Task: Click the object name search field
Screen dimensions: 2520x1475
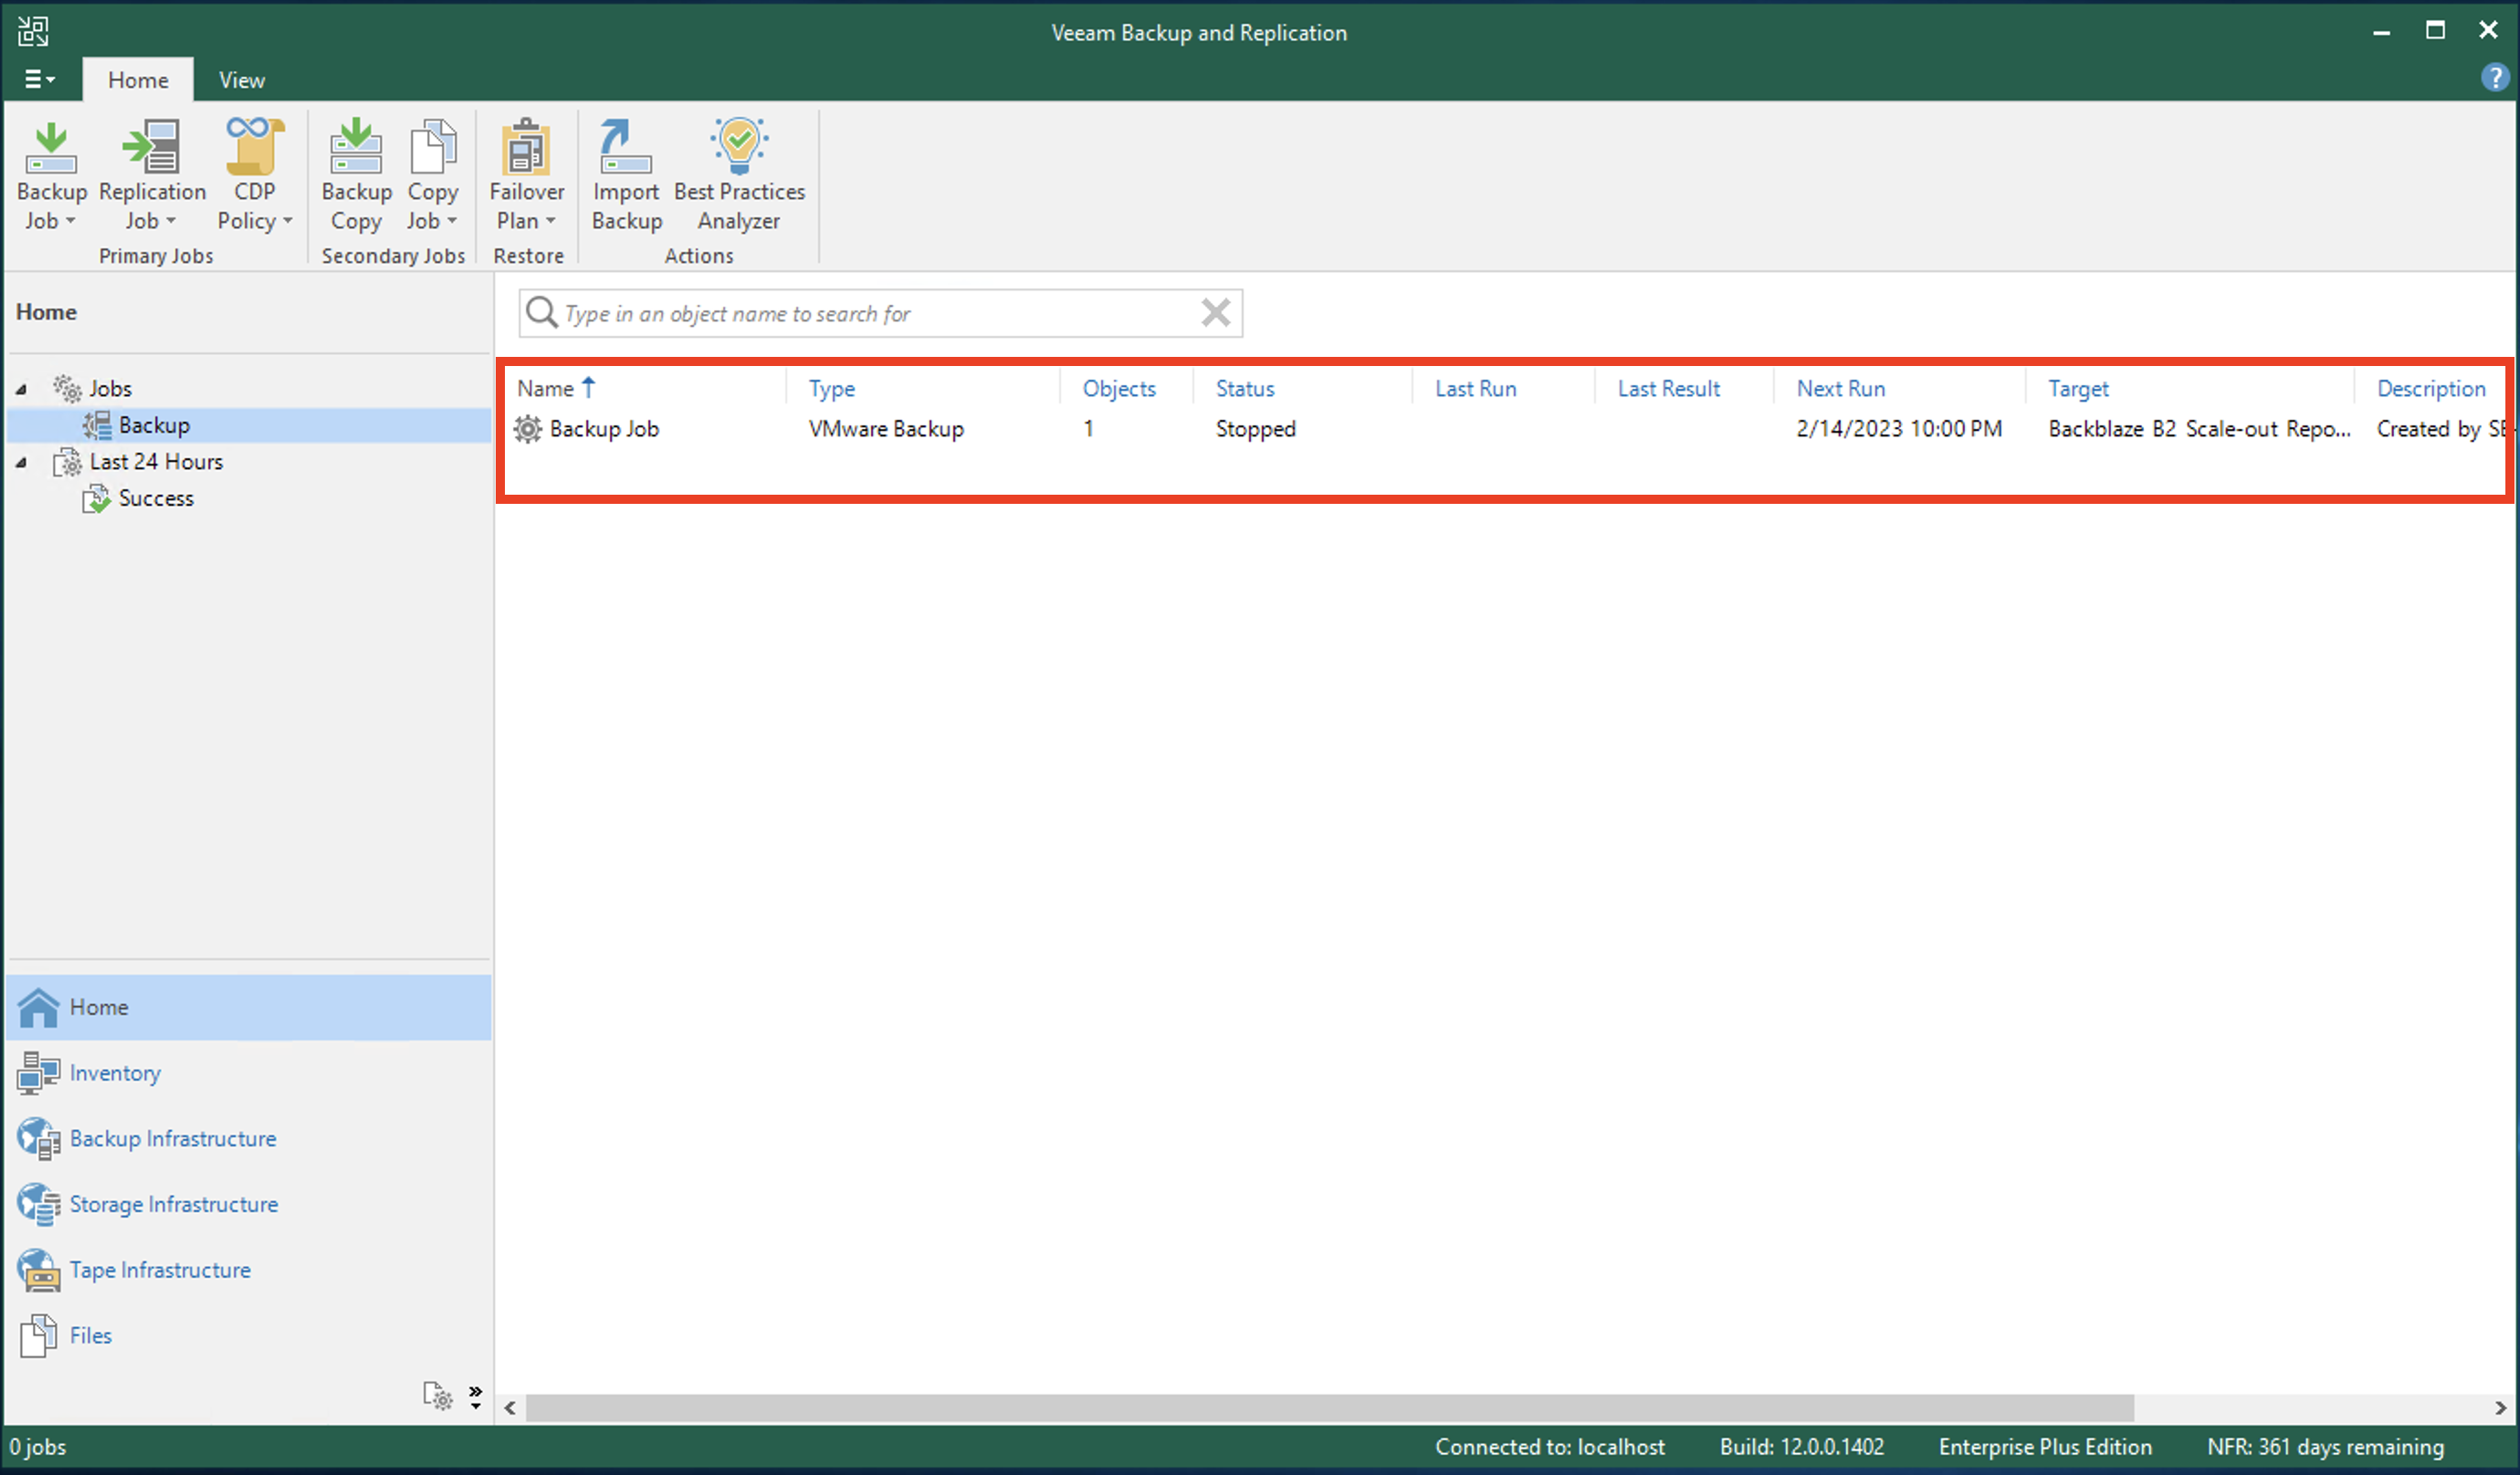Action: (x=880, y=313)
